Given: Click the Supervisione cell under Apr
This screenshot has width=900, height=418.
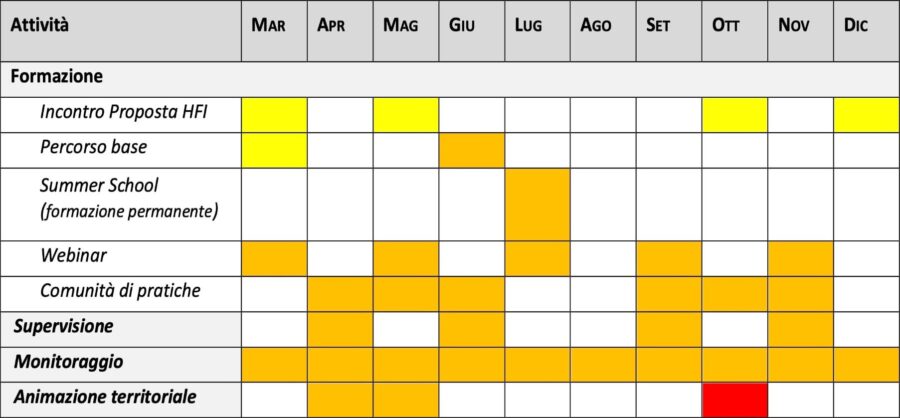Looking at the screenshot, I should pyautogui.click(x=340, y=330).
